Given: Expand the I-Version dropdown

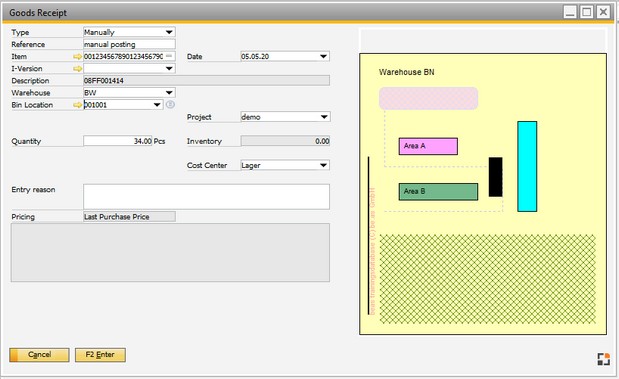Looking at the screenshot, I should click(x=169, y=69).
